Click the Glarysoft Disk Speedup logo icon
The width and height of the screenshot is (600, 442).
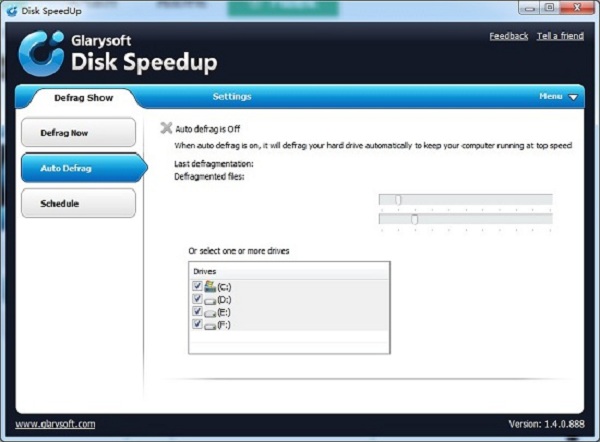41,53
